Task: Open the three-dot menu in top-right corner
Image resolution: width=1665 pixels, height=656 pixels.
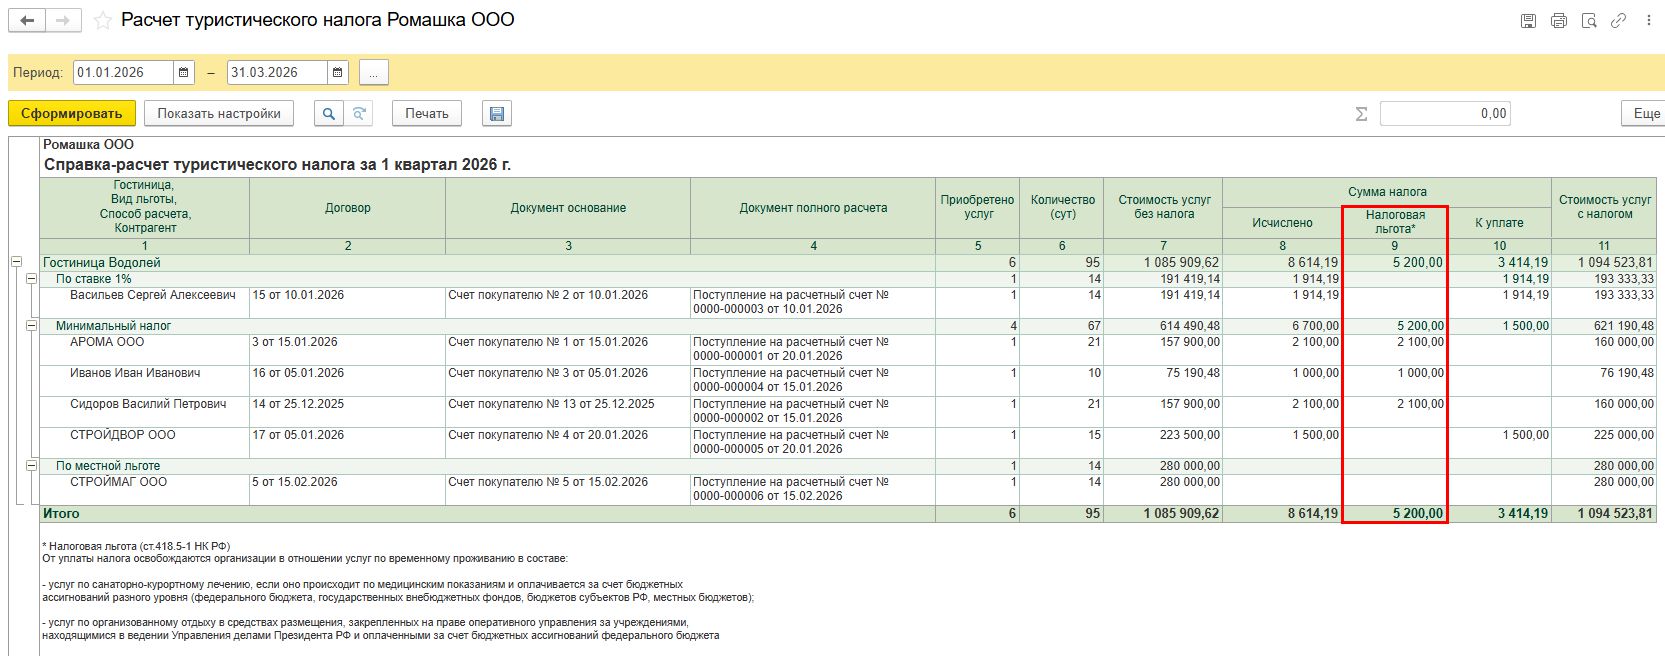Action: tap(1648, 21)
